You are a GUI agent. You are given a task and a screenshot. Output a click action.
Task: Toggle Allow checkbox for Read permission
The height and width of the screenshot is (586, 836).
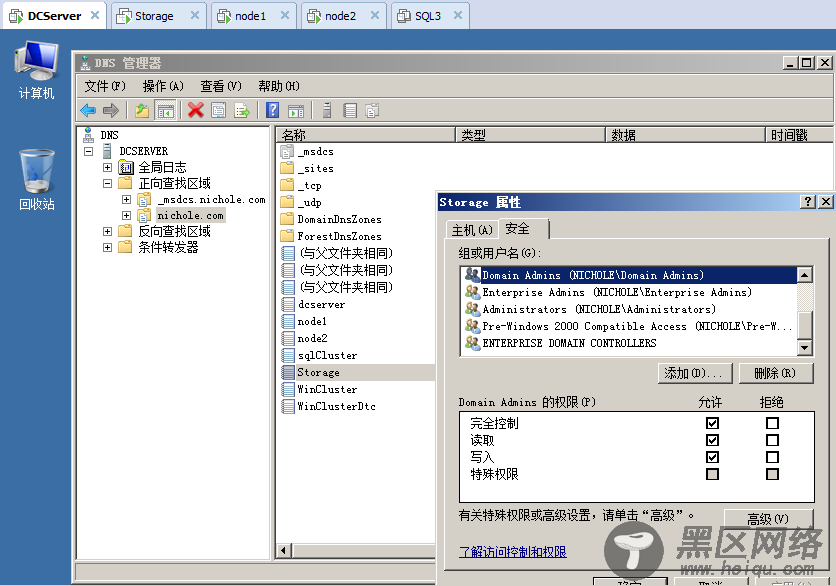[712, 440]
